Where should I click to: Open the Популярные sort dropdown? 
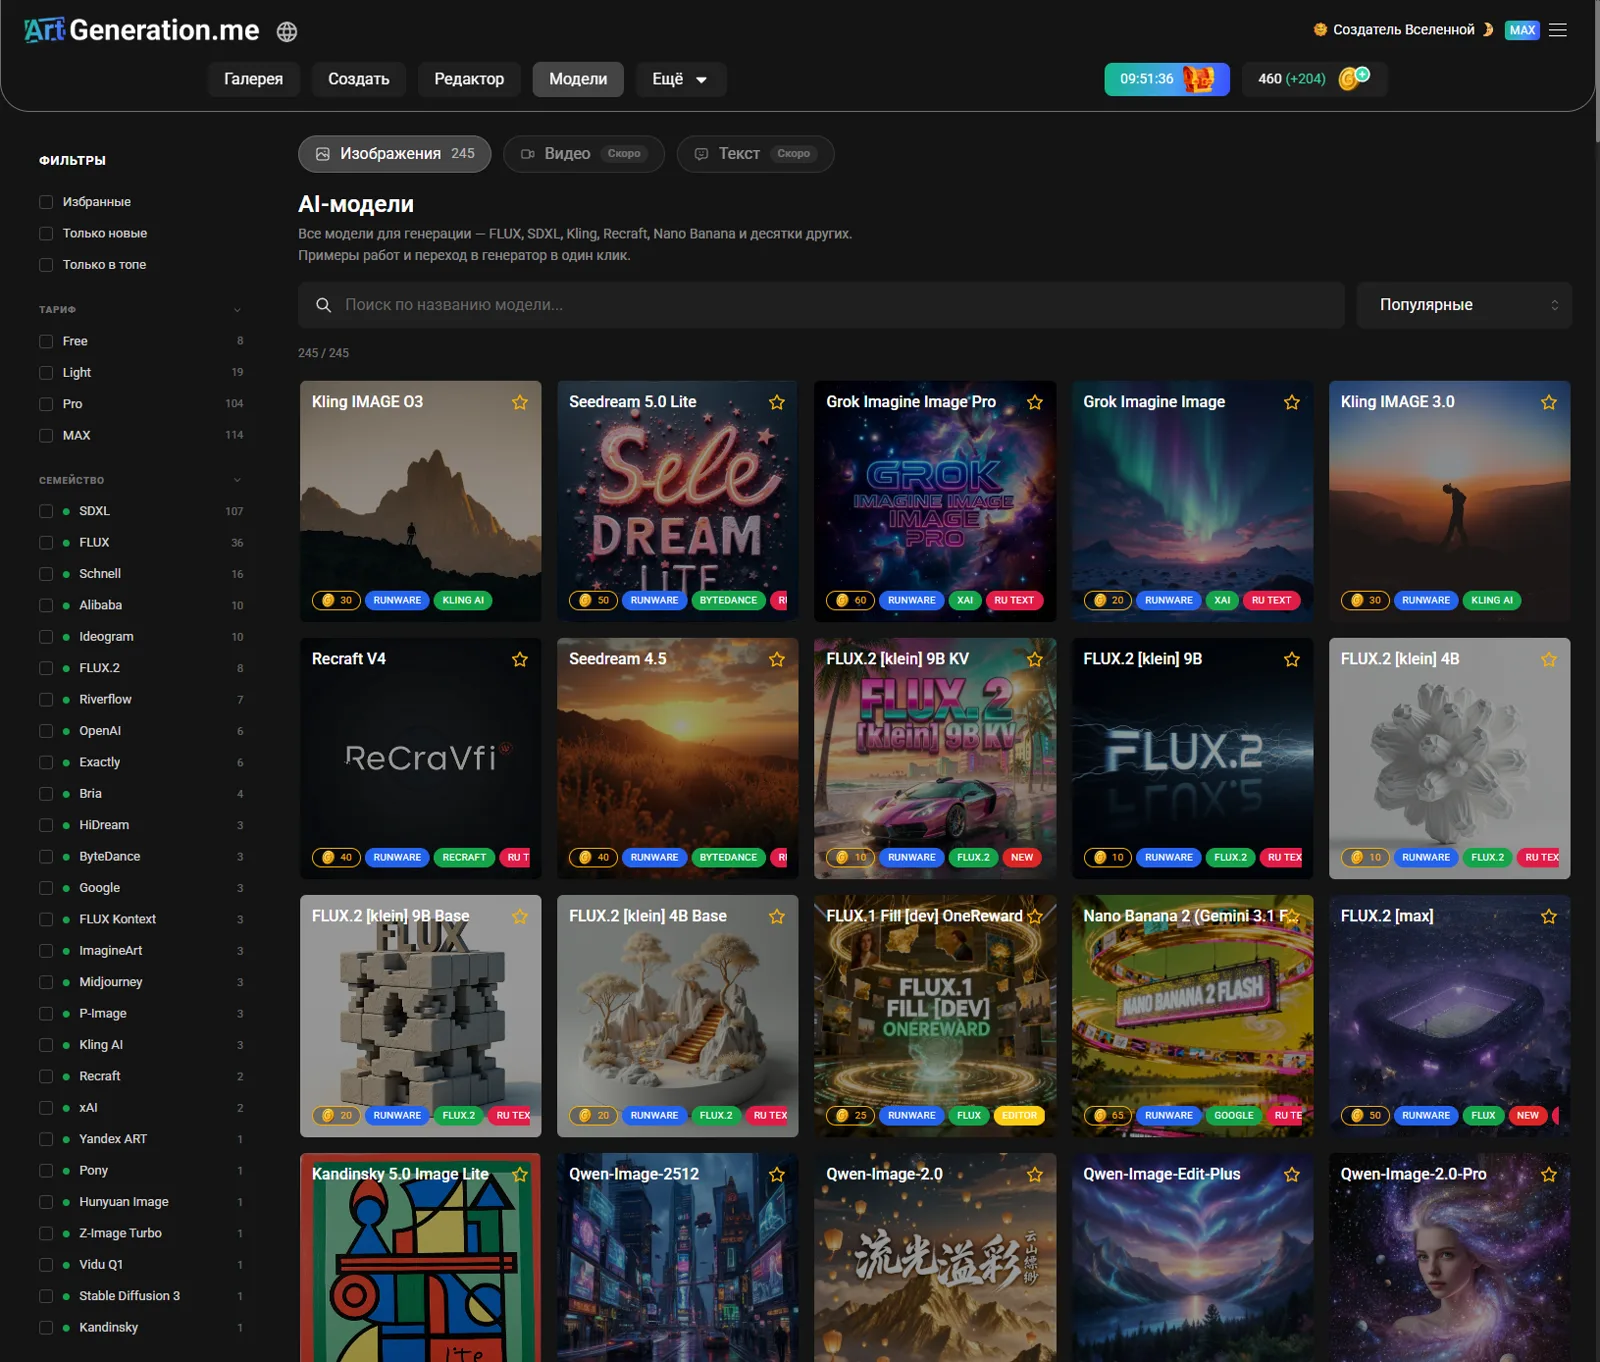pos(1464,305)
